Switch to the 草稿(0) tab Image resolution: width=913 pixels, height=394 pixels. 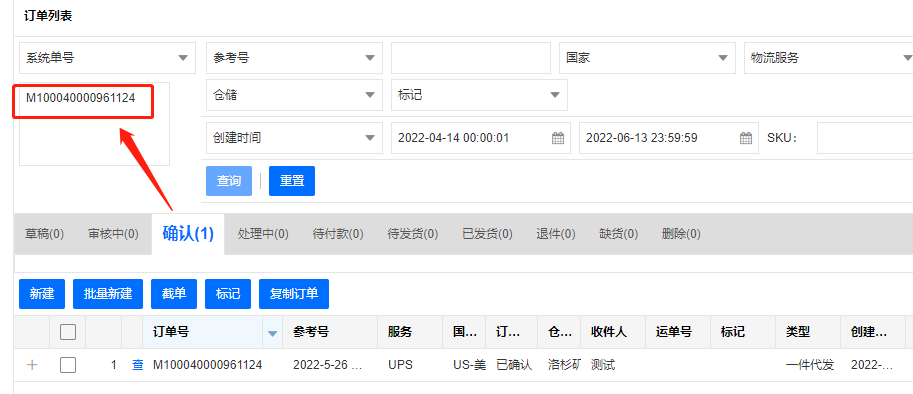45,234
